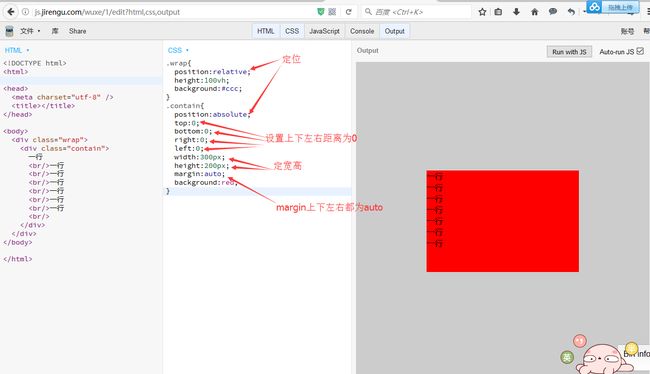
Task: Open the QR code icon in address bar
Action: pyautogui.click(x=332, y=12)
